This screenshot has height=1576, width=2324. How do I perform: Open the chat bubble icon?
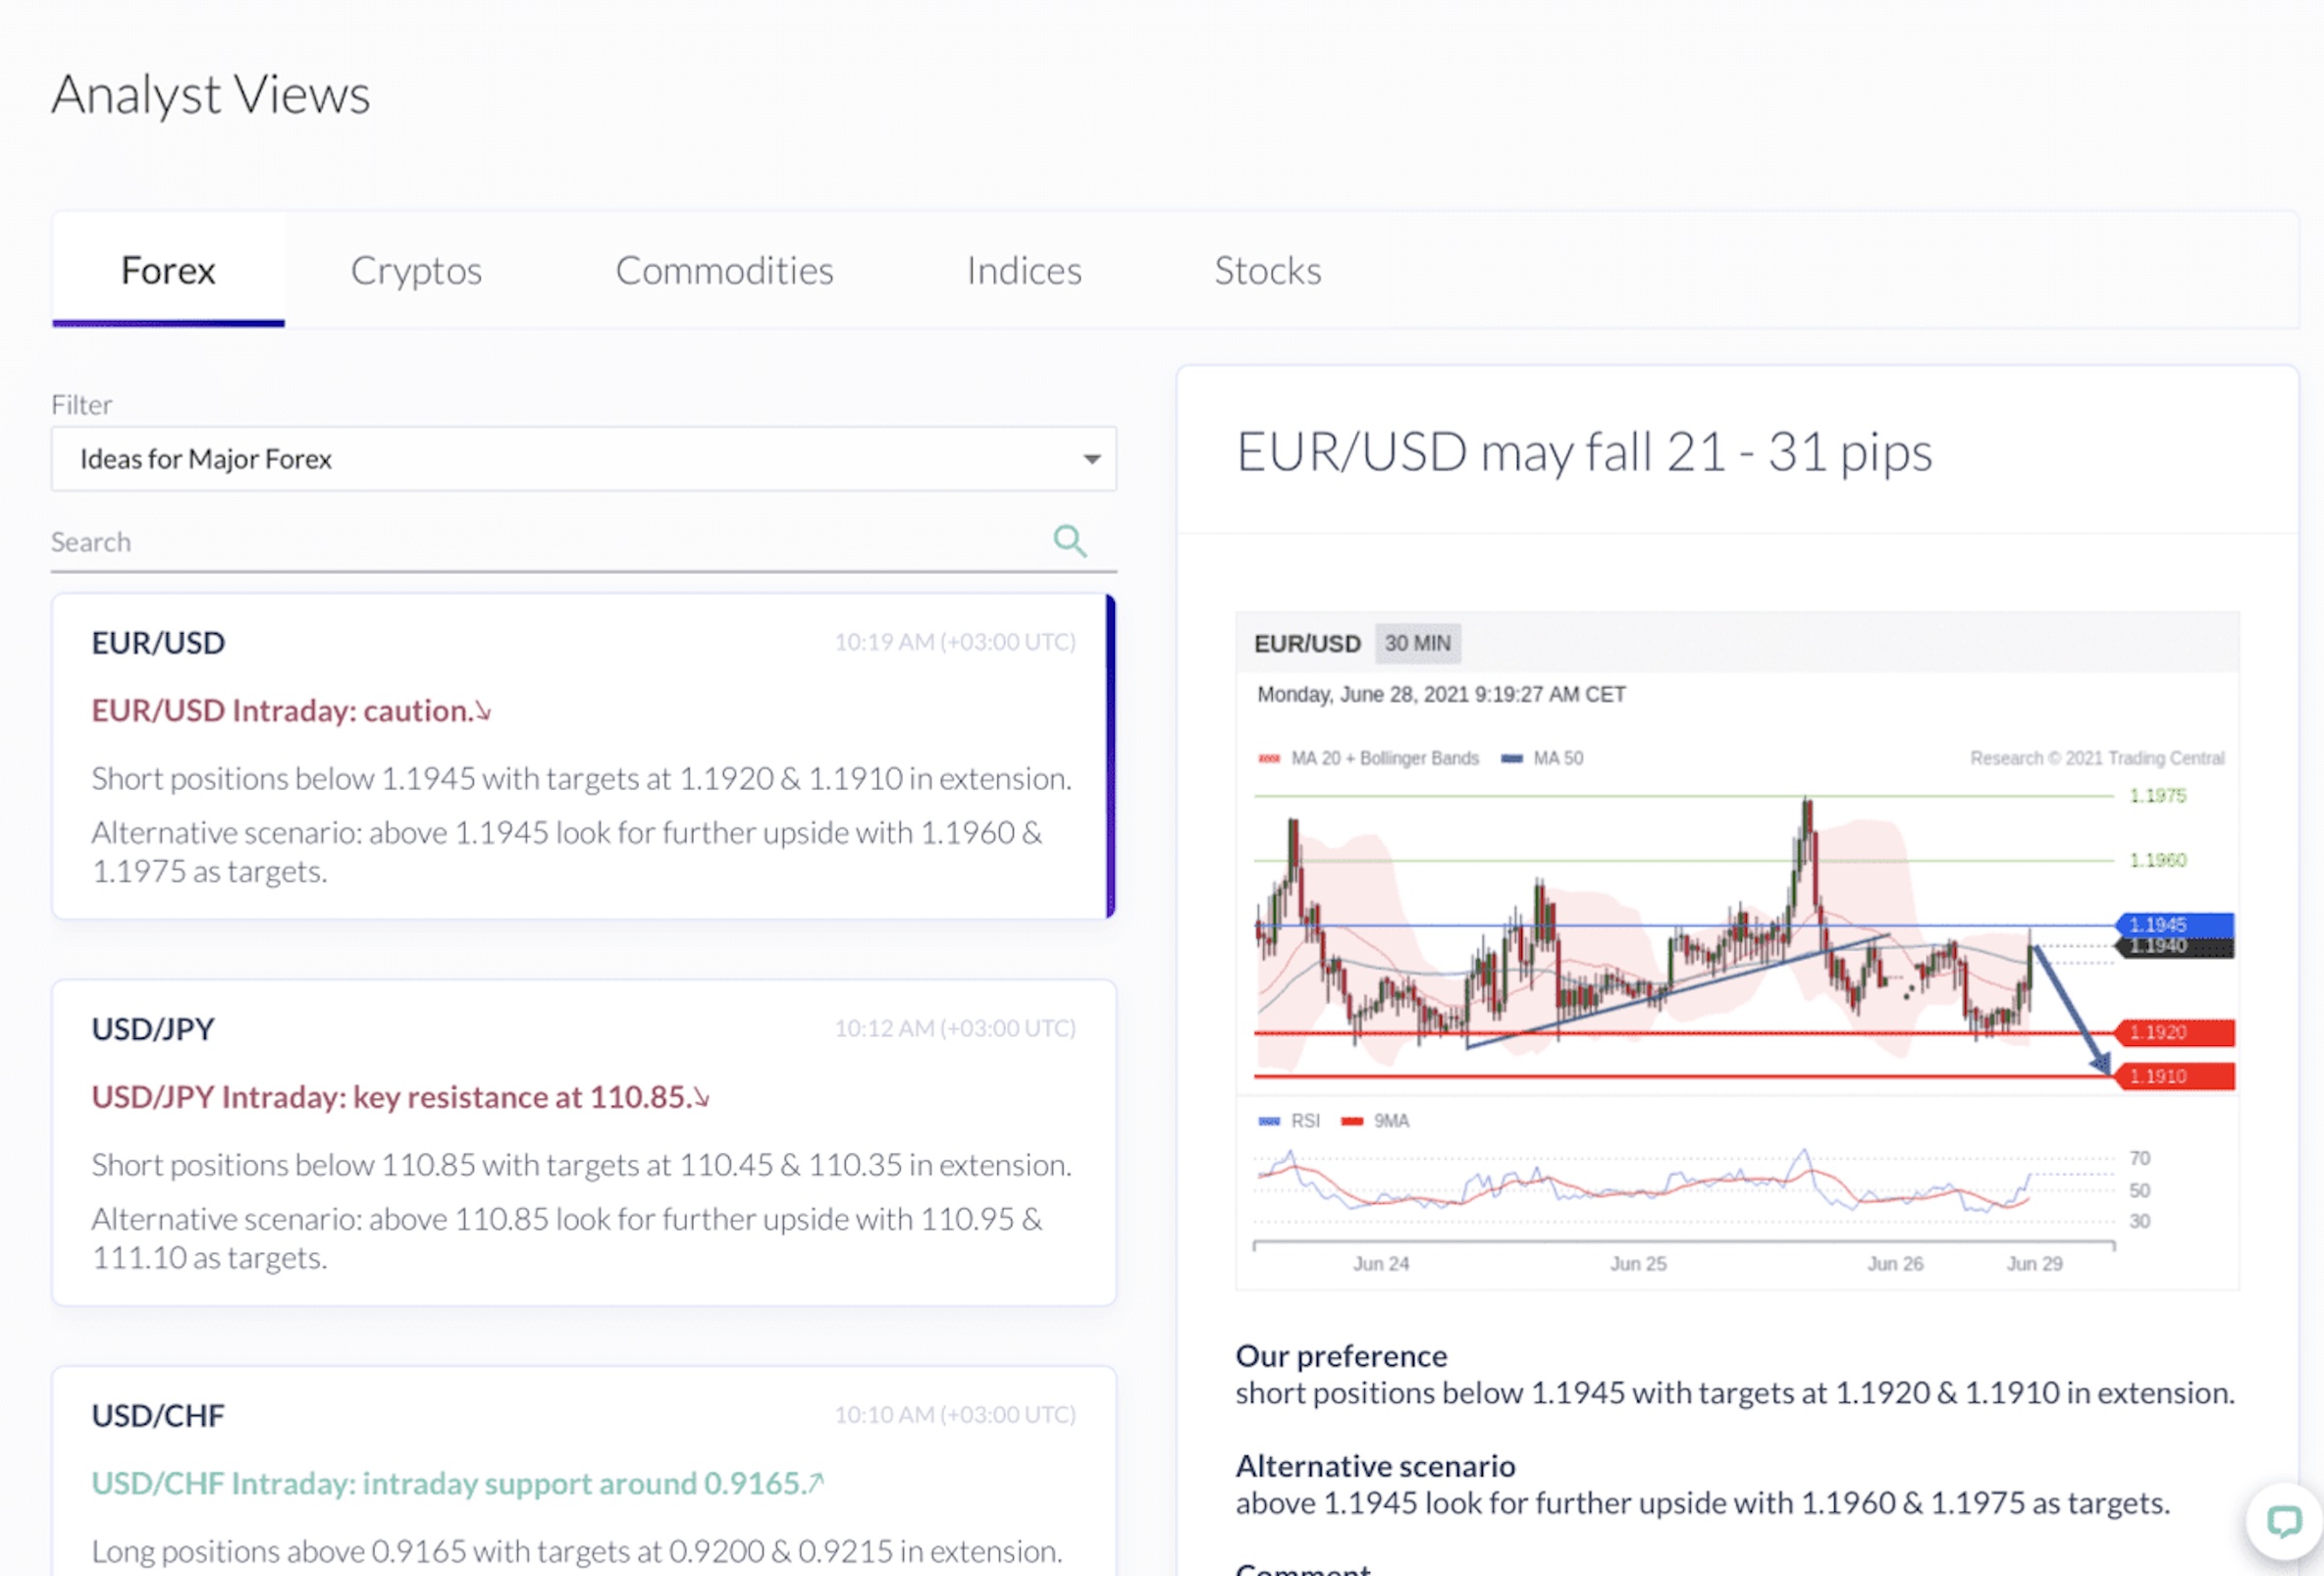click(2284, 1521)
